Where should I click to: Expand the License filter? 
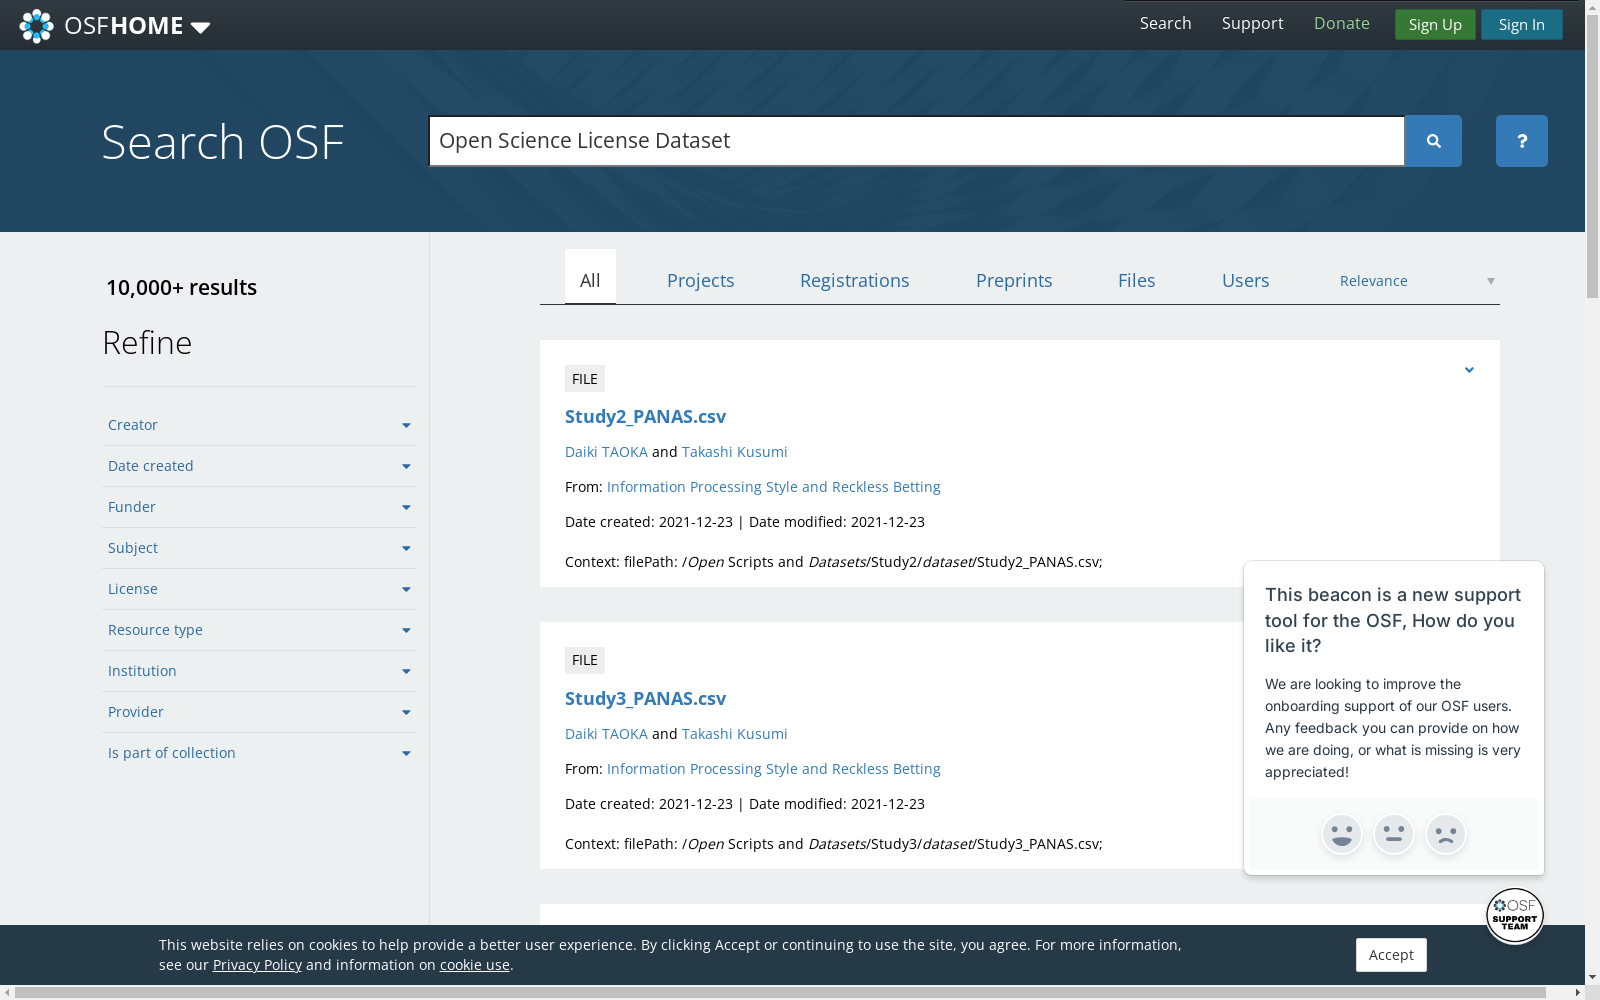click(259, 589)
